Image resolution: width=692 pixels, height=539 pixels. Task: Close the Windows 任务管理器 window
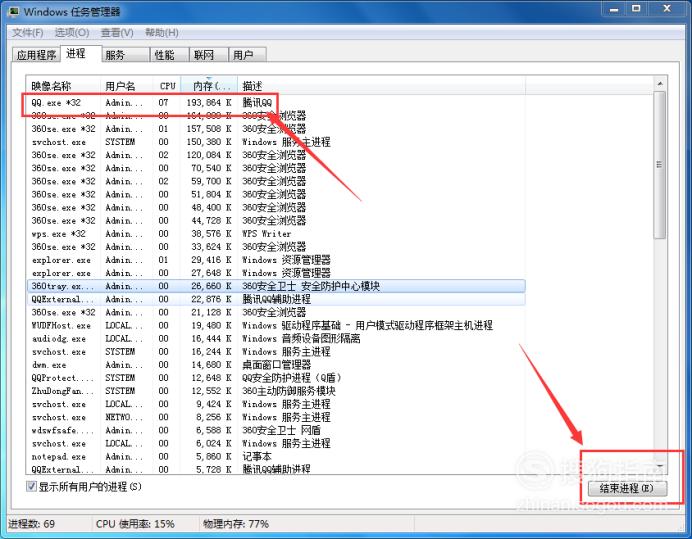coord(667,9)
